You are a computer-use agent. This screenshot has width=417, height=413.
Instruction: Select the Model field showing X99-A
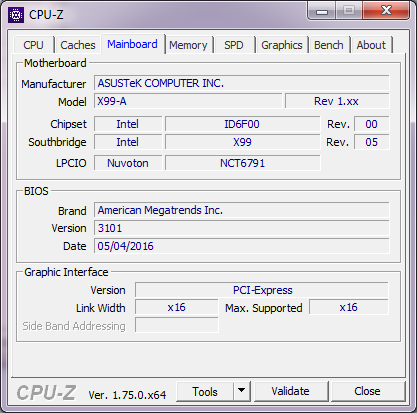pyautogui.click(x=188, y=101)
